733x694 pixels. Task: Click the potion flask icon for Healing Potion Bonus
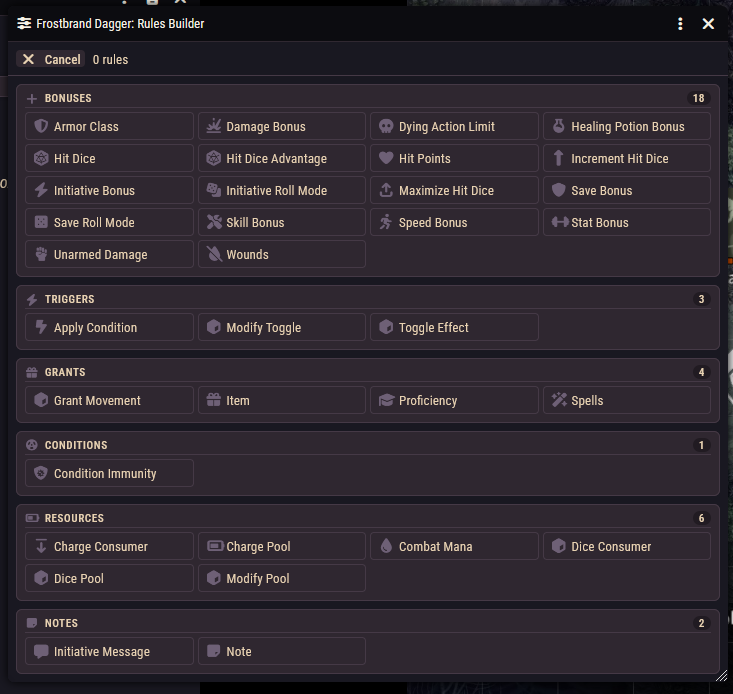559,126
